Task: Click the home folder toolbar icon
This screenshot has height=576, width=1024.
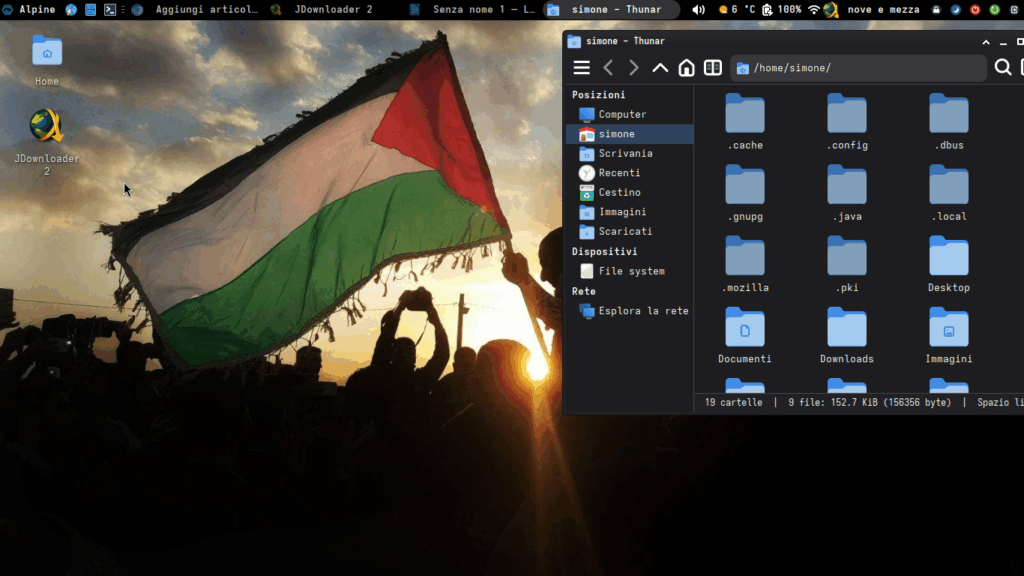Action: (x=686, y=68)
